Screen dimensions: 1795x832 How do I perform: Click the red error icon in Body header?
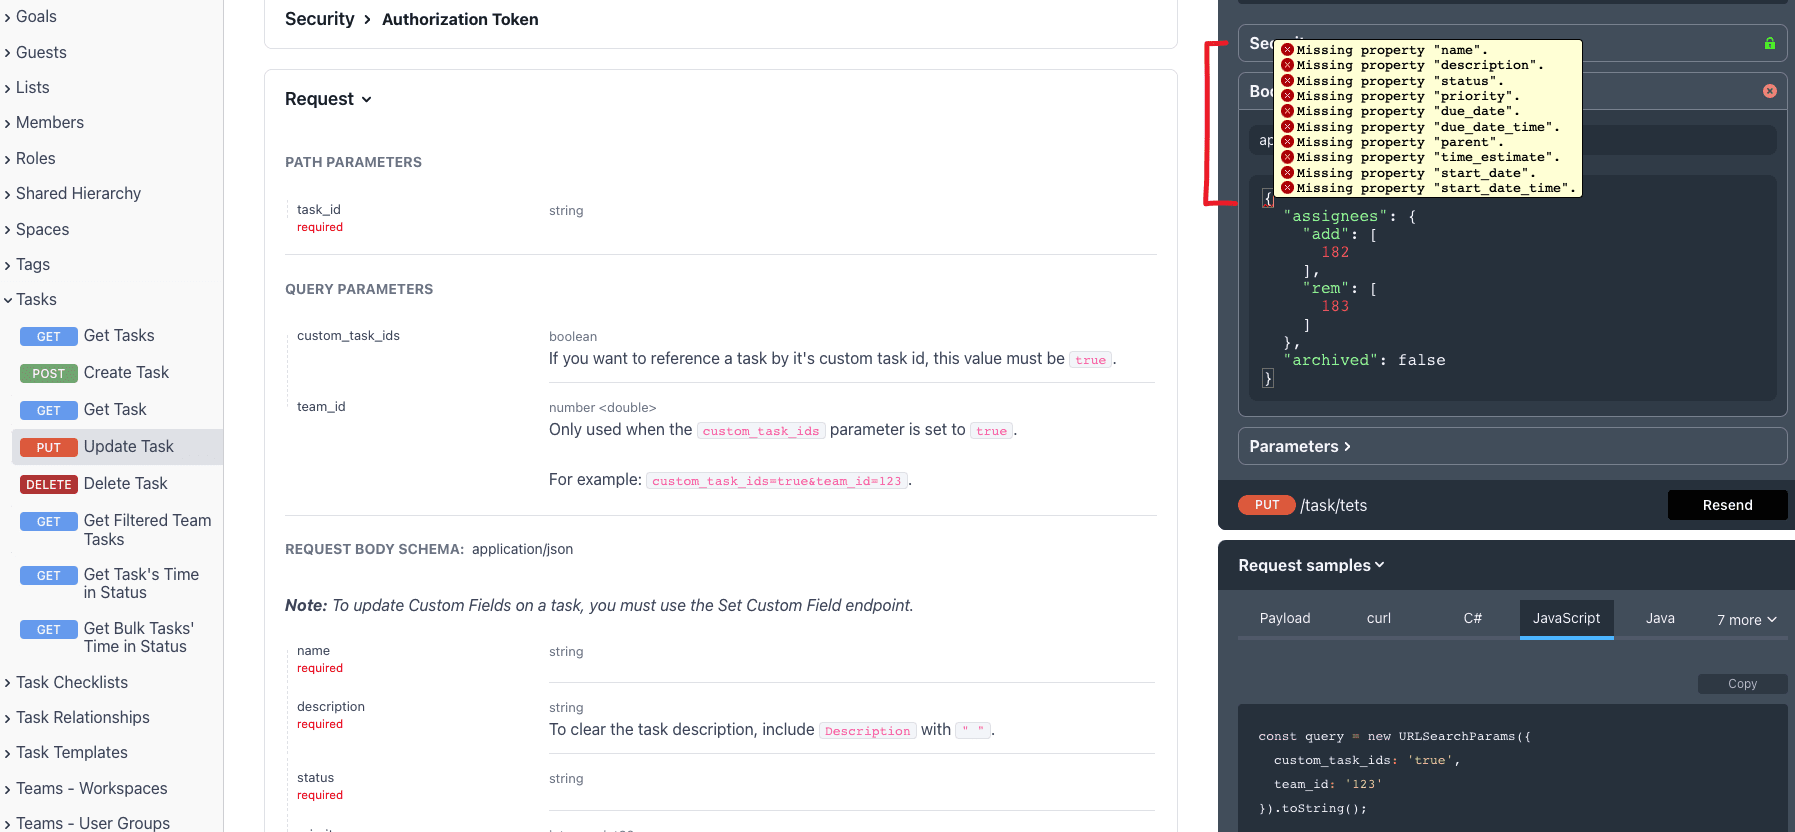[x=1769, y=91]
